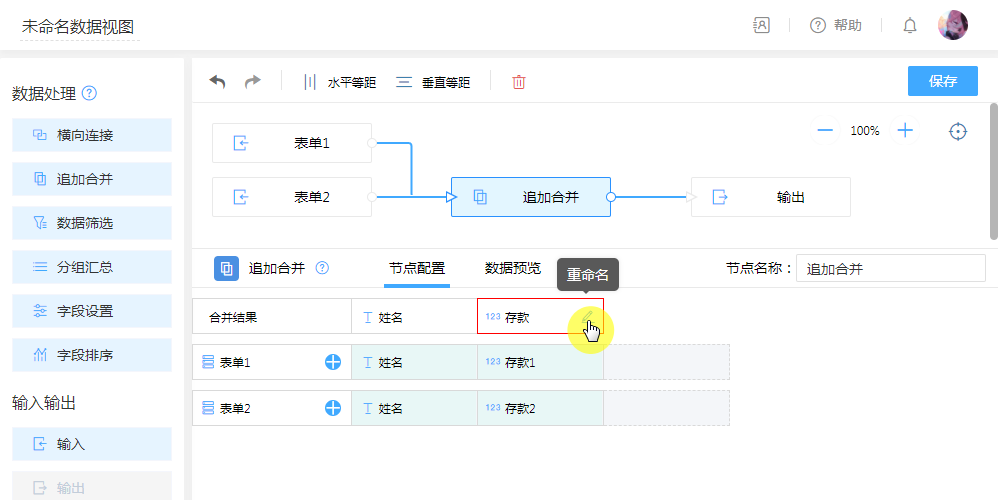Switch to the 数据预览 tab

tap(513, 268)
